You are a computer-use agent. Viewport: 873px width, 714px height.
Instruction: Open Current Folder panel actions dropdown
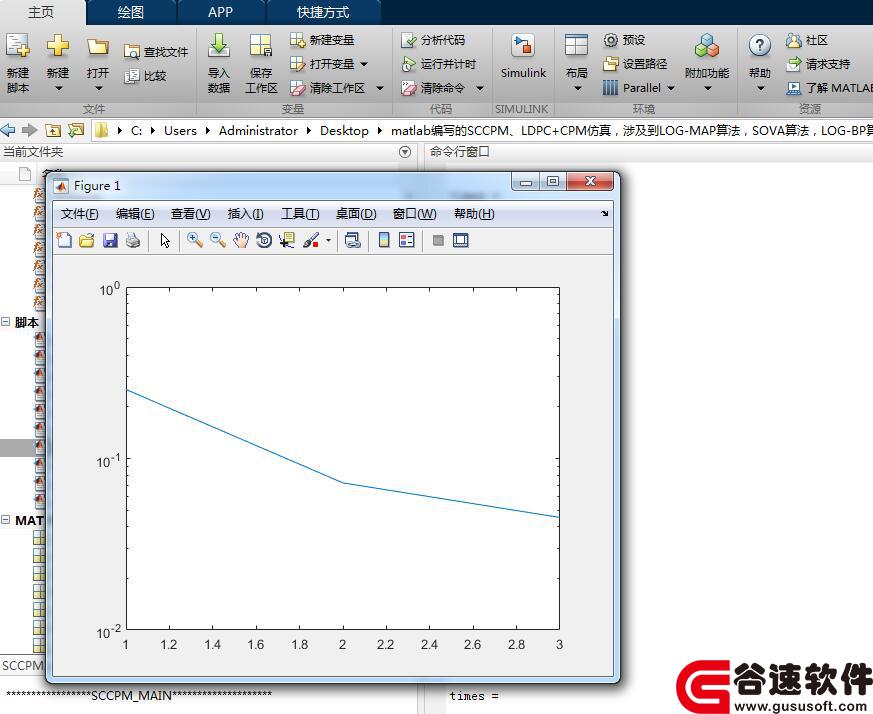coord(405,151)
